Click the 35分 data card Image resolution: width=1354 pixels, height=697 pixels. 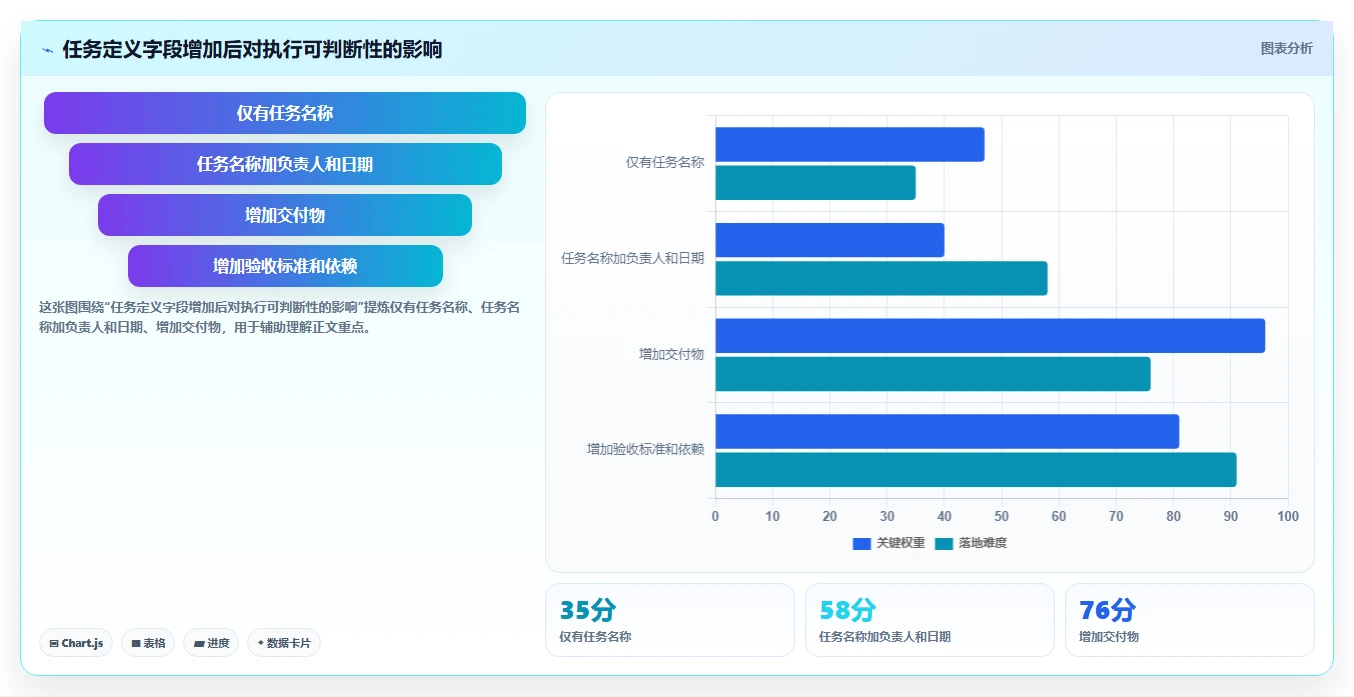tap(670, 620)
